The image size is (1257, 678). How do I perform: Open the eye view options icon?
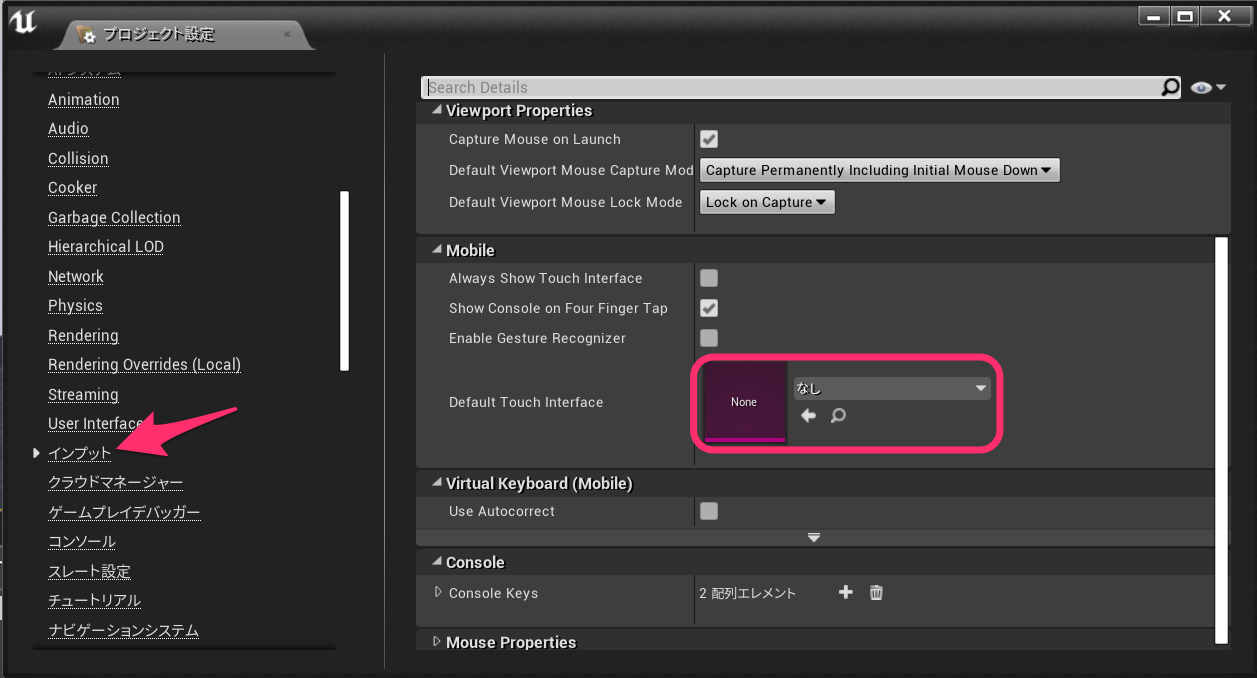click(1208, 88)
